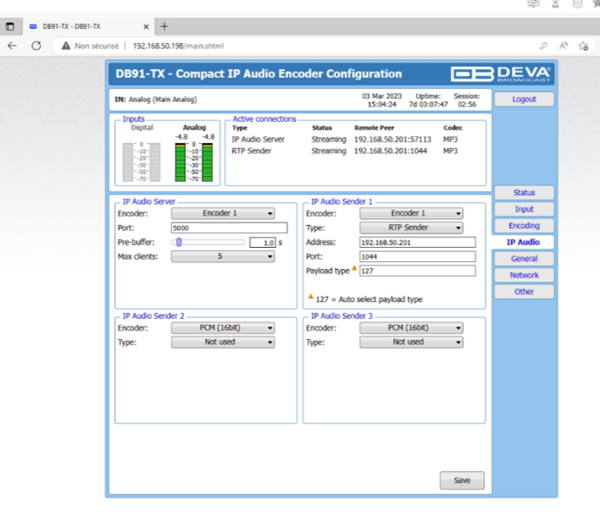Screen dimensions: 600x521
Task: Click IP Audio Server Port field 5000
Action: (x=229, y=228)
